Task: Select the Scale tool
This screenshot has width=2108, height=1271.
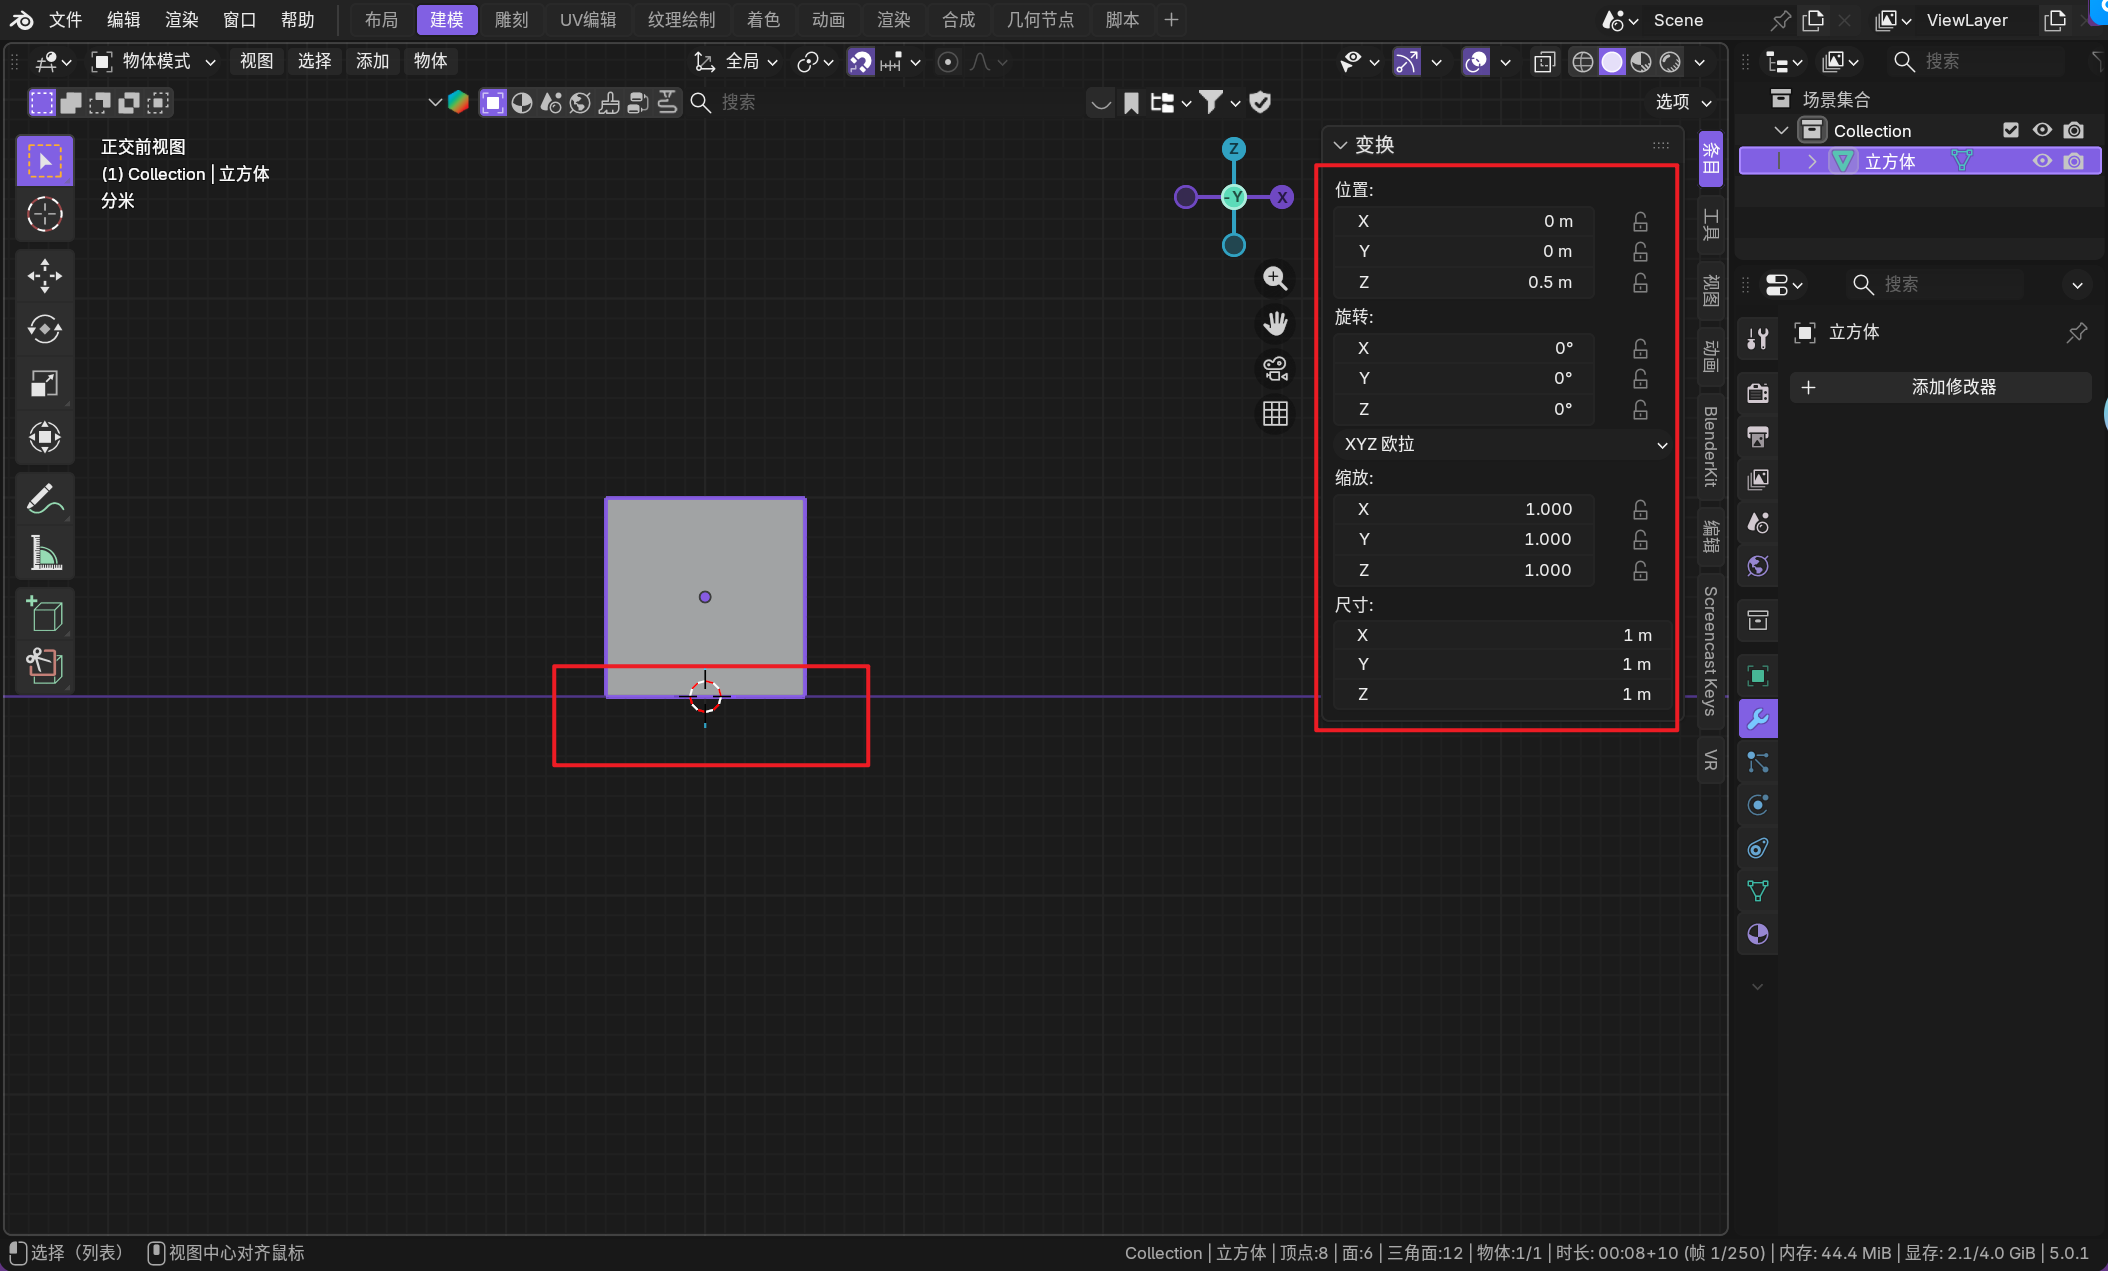Action: [45, 383]
